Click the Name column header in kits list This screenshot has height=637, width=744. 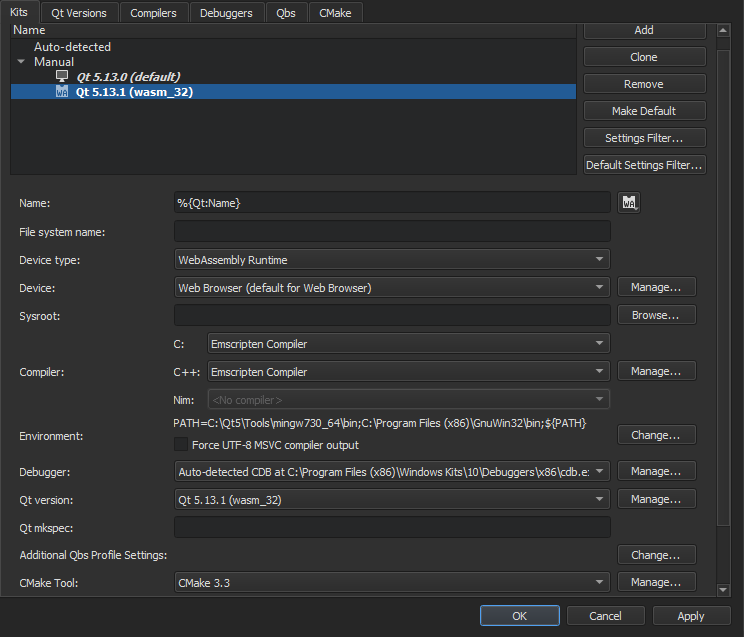tap(293, 30)
